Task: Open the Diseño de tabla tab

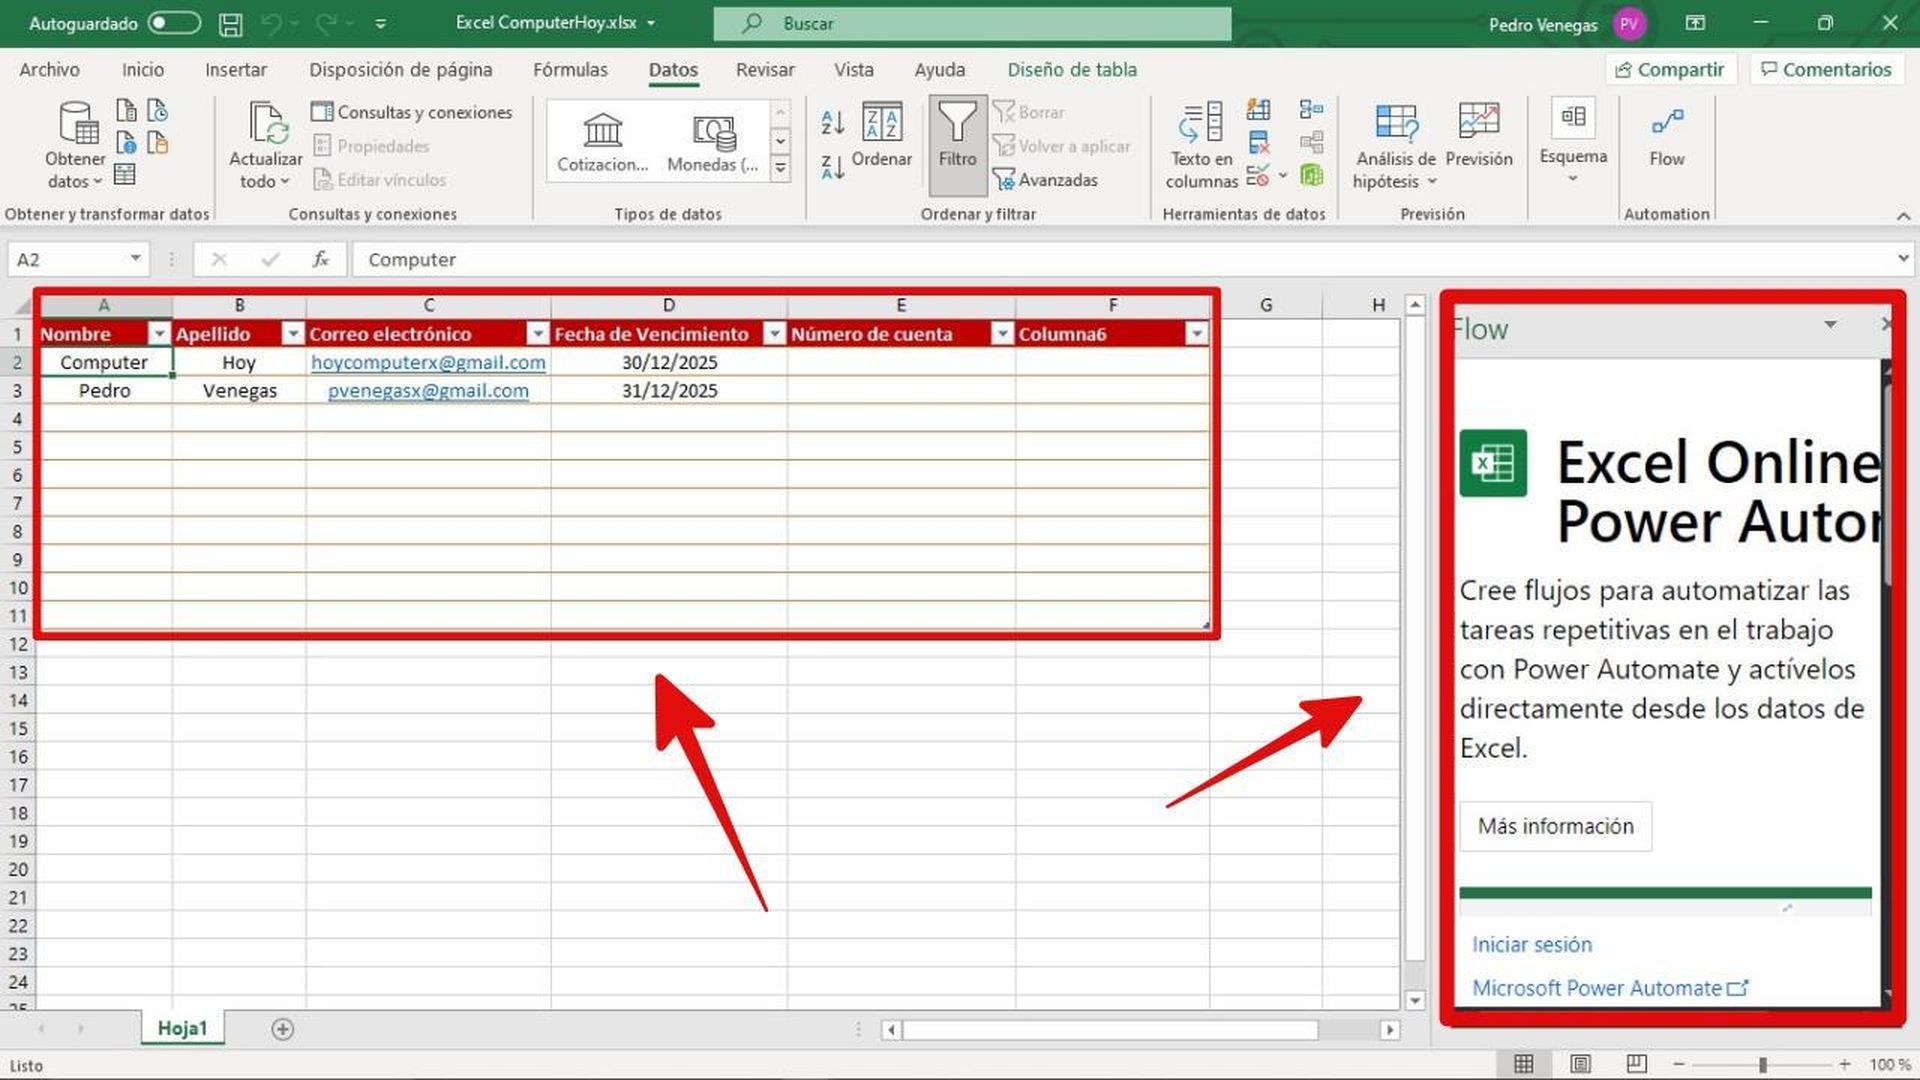Action: [1071, 70]
